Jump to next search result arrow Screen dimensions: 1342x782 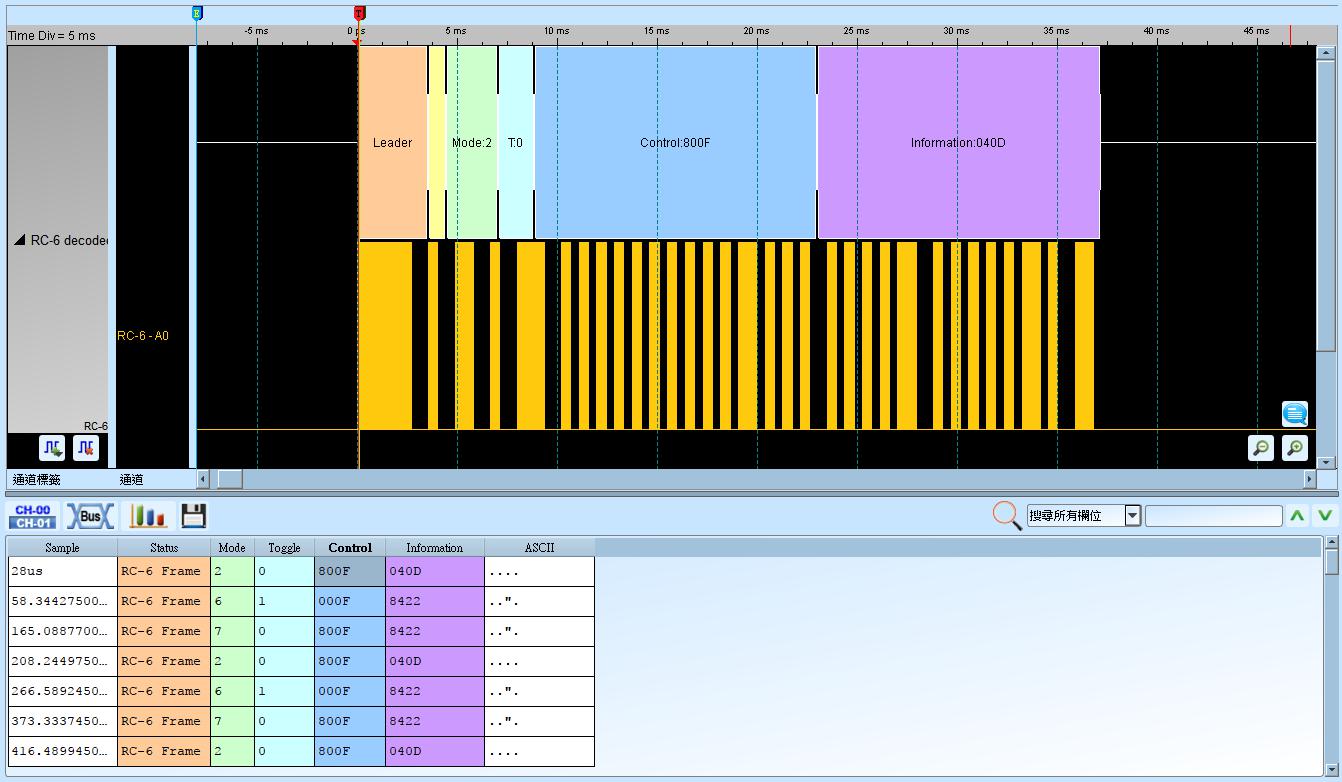(x=1325, y=515)
